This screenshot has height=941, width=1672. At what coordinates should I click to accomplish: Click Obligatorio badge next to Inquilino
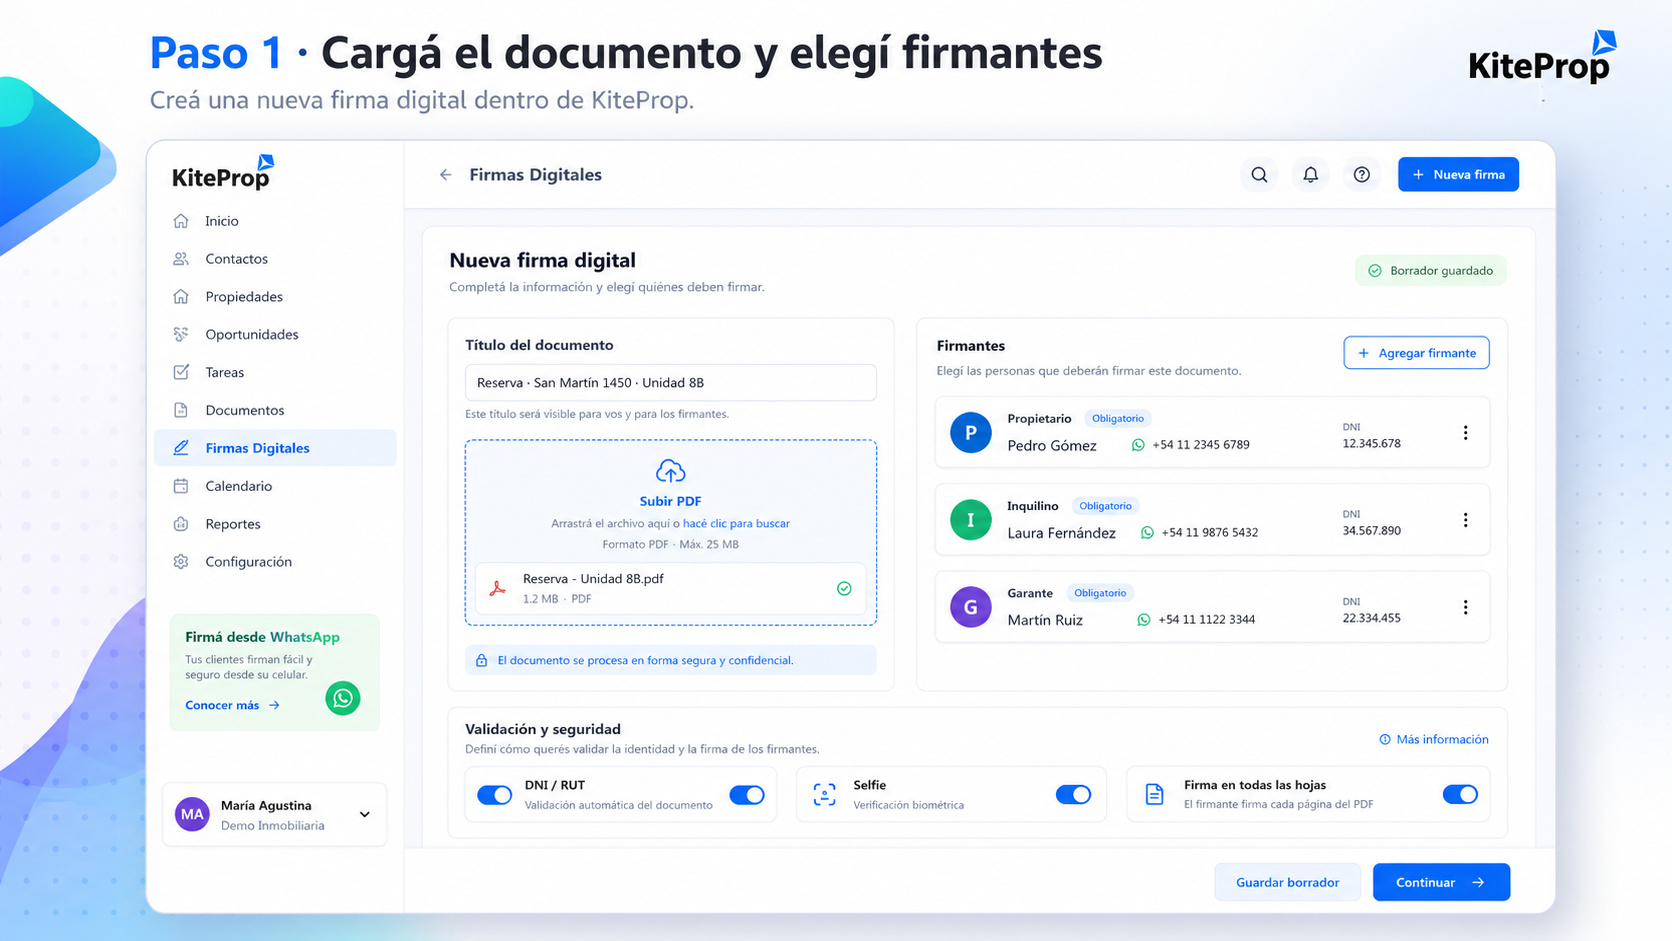1105,506
